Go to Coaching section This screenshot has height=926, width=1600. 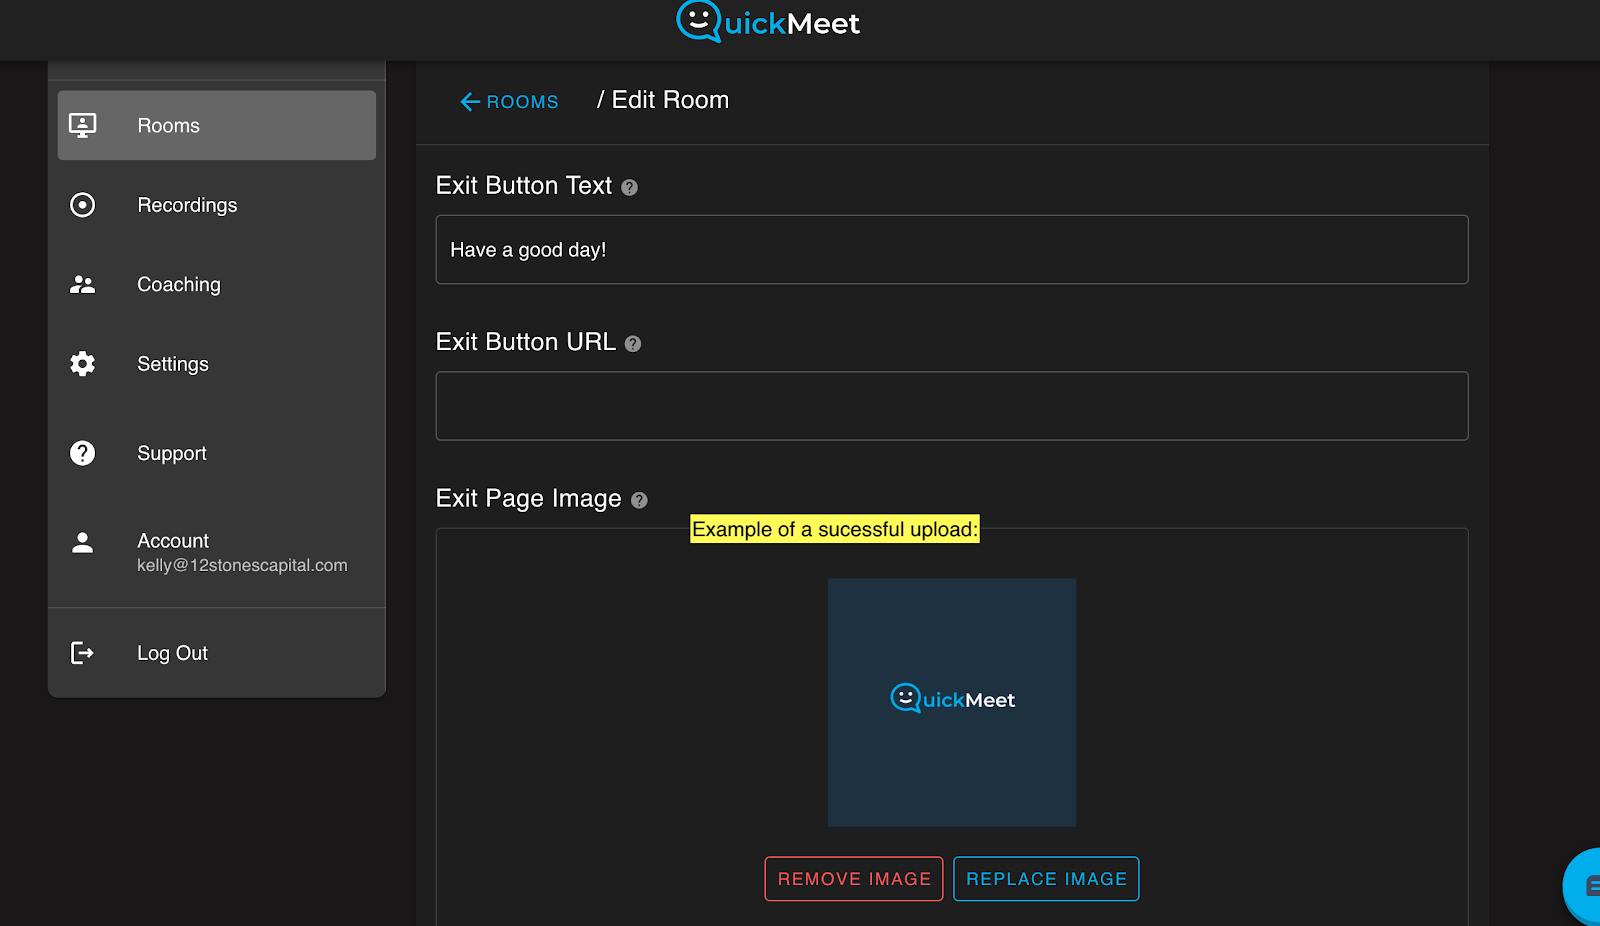pyautogui.click(x=217, y=284)
